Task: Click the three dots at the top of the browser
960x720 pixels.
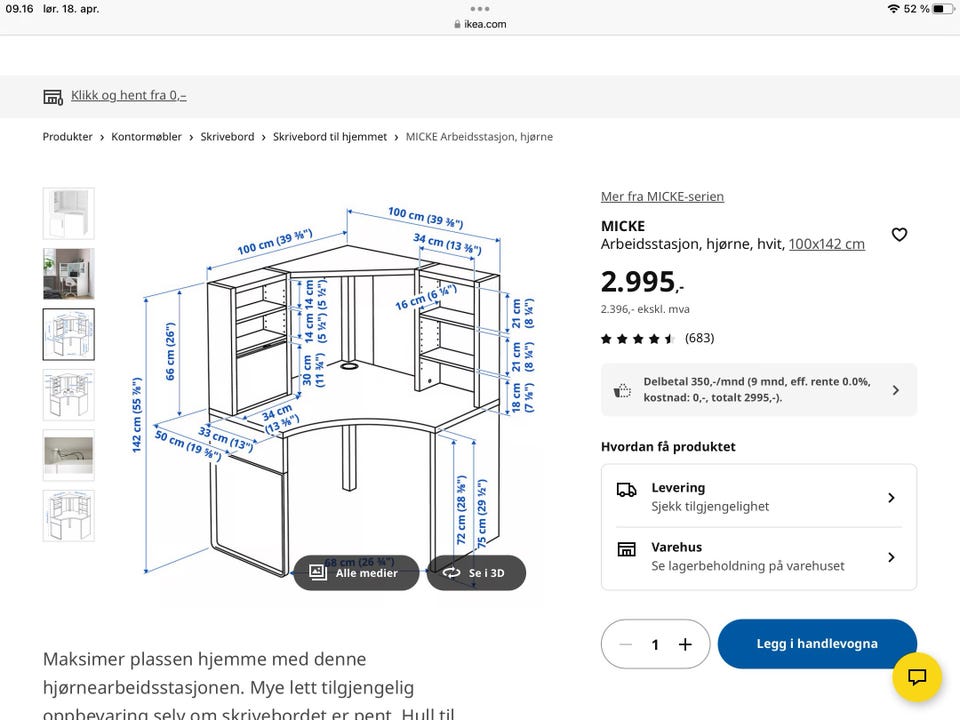Action: click(x=479, y=9)
